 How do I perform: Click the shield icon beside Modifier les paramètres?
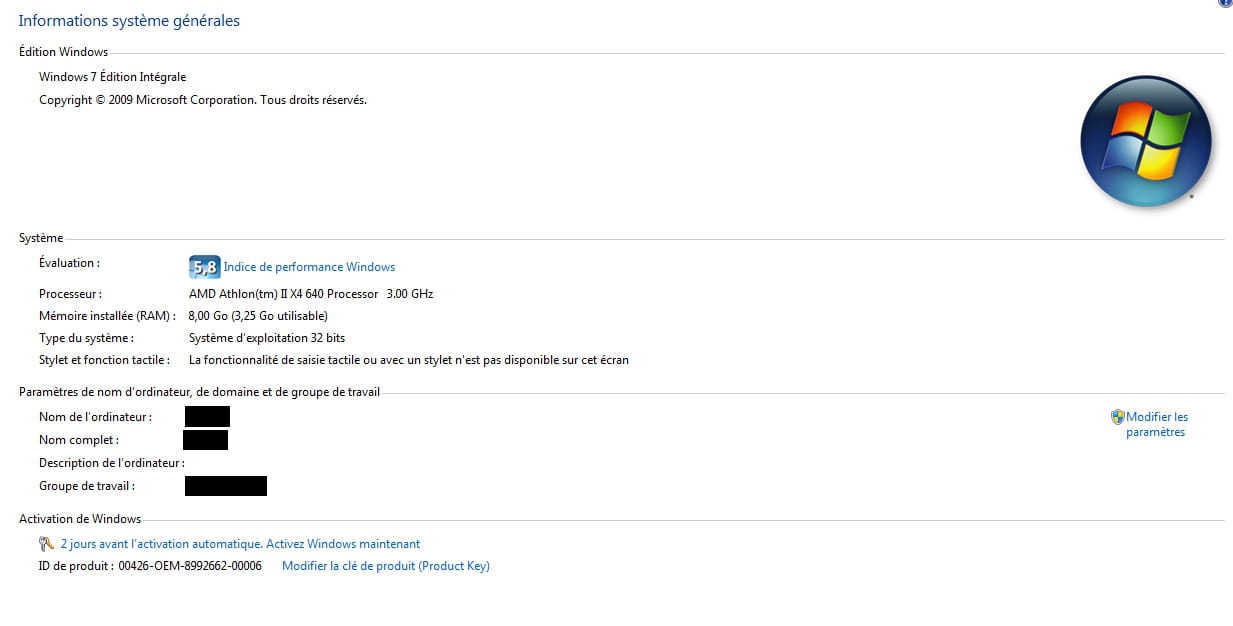[x=1118, y=417]
